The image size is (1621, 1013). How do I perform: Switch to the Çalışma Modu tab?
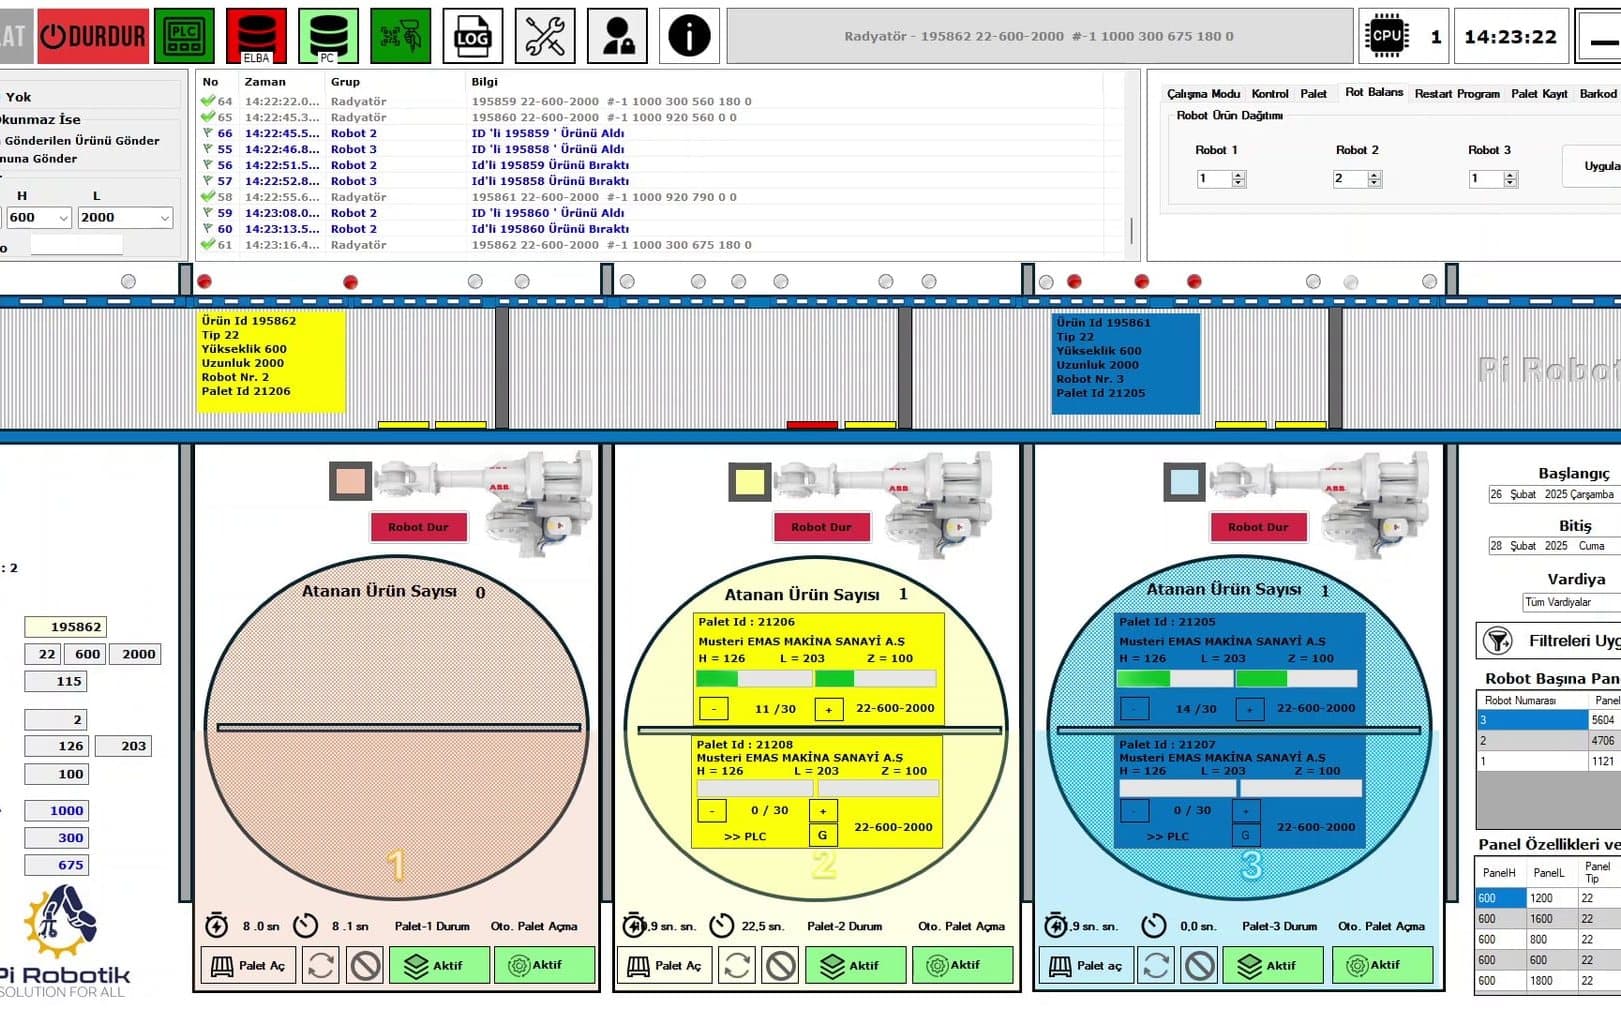pyautogui.click(x=1203, y=94)
